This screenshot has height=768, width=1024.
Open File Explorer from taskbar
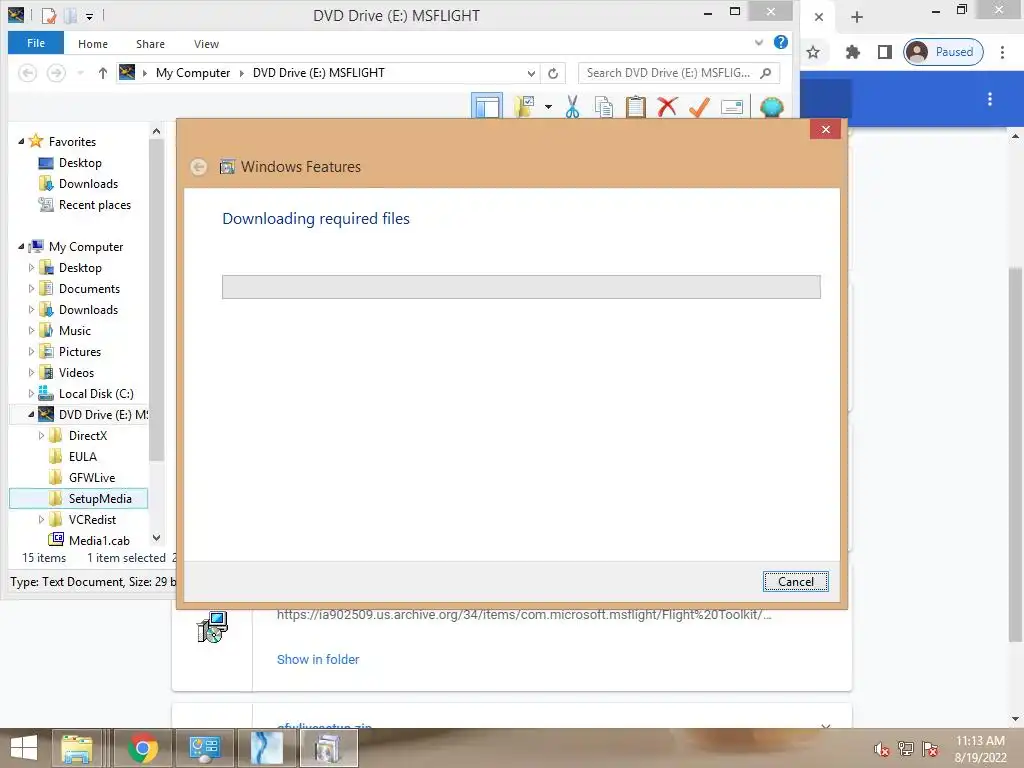[x=77, y=748]
